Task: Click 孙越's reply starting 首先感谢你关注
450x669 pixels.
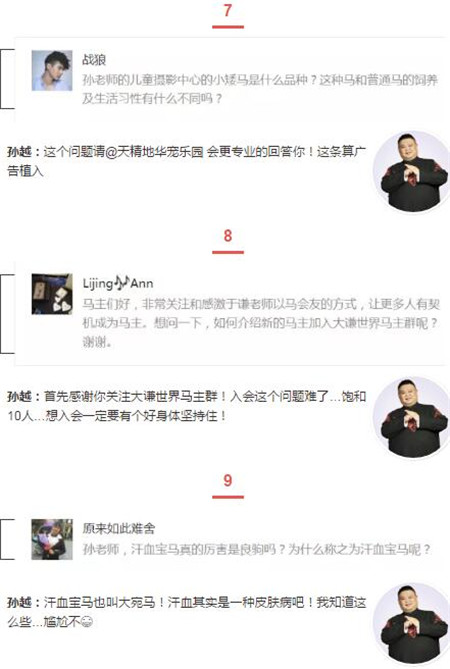Action: 186,406
